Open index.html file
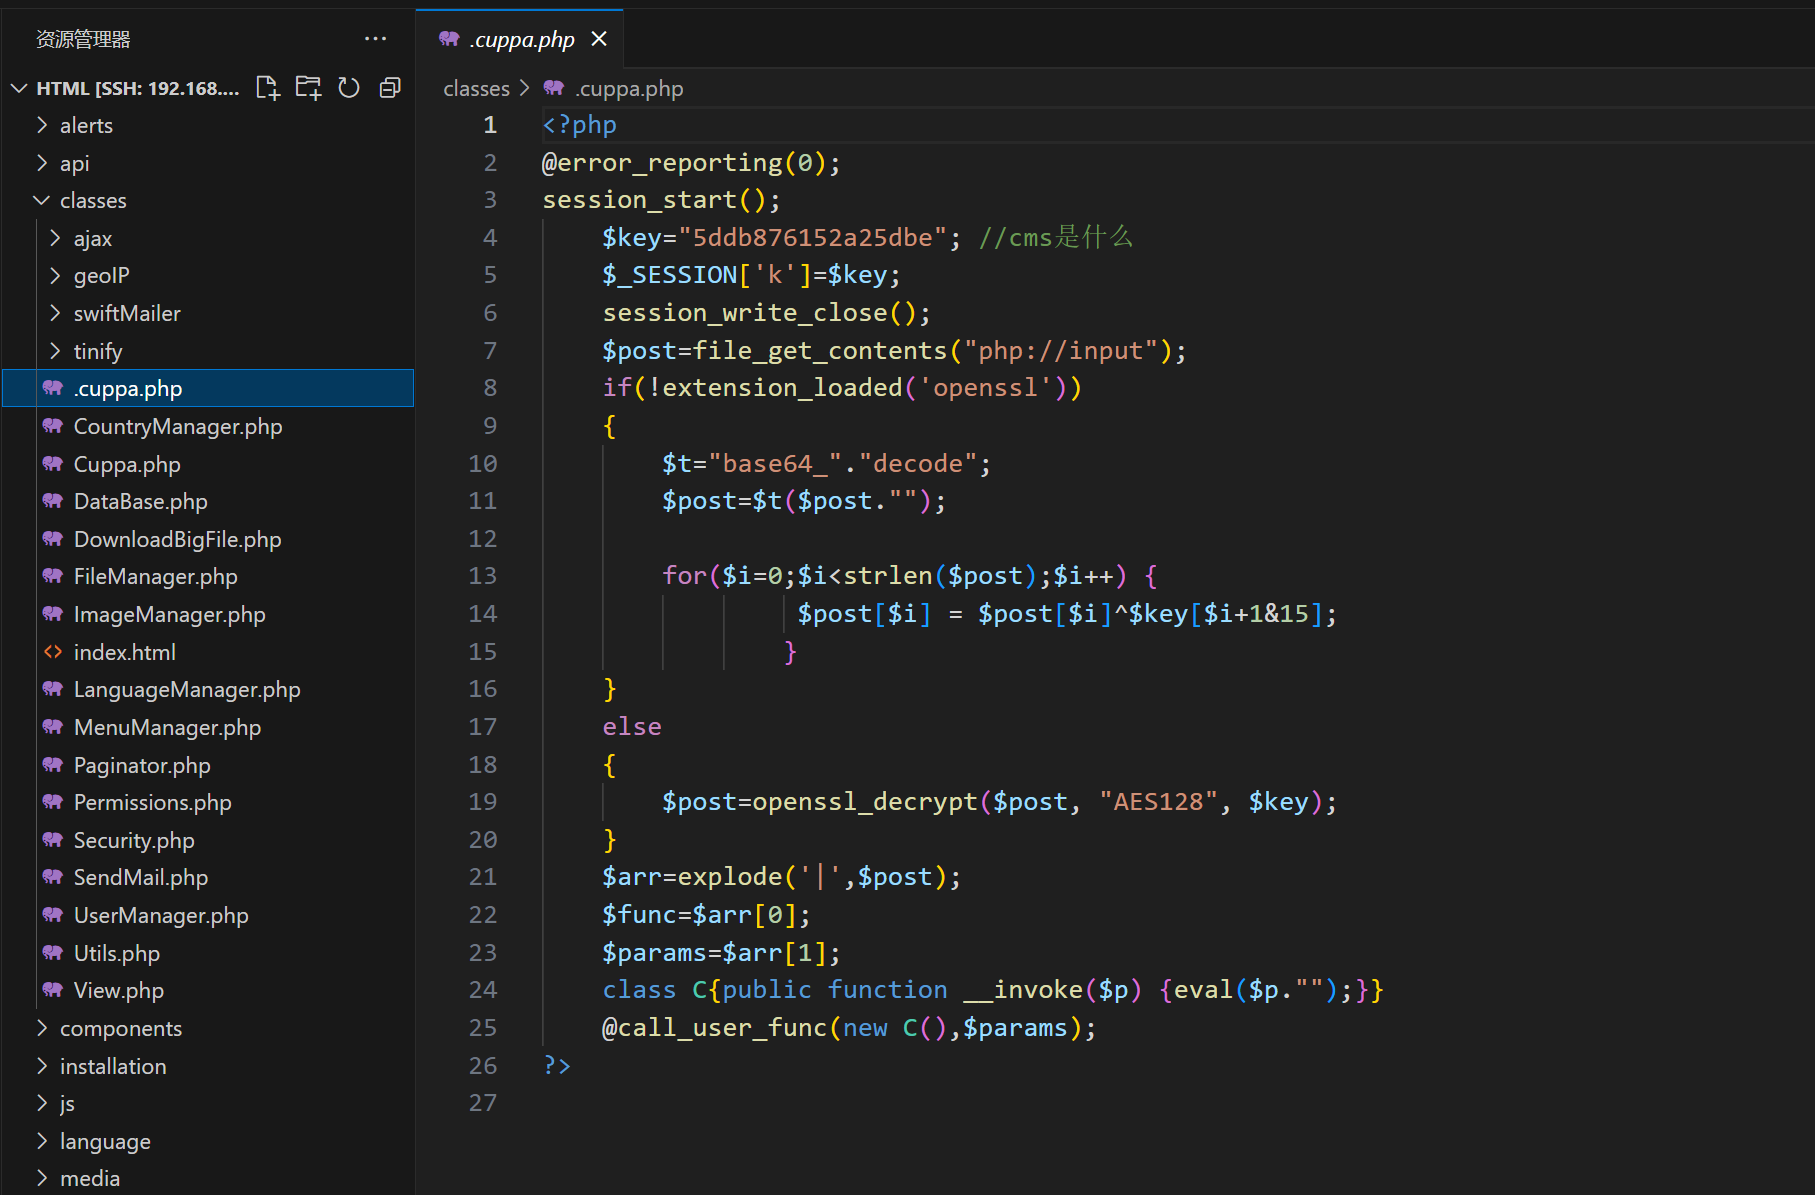 [x=208, y=652]
